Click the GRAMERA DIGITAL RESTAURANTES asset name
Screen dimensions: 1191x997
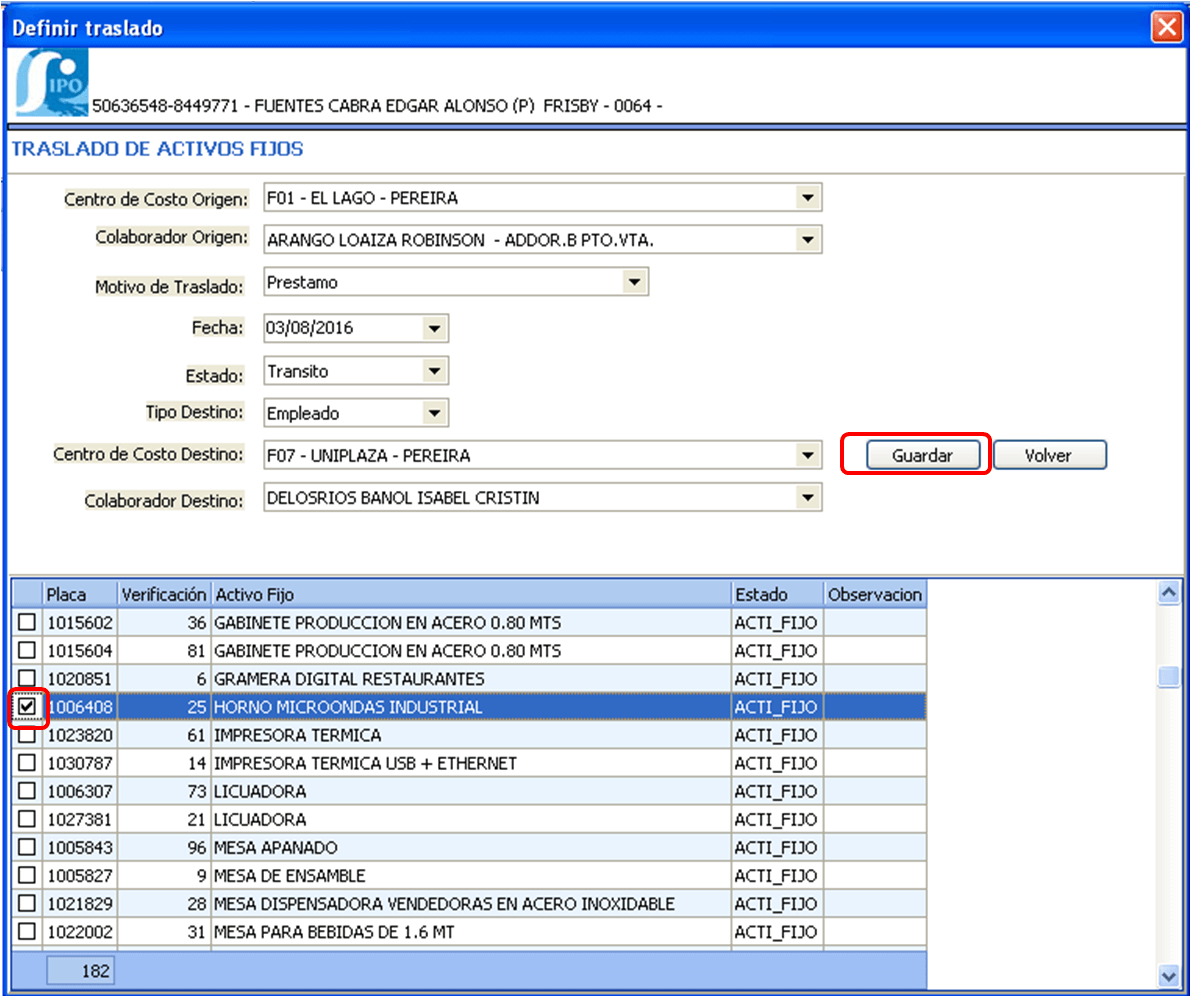349,679
